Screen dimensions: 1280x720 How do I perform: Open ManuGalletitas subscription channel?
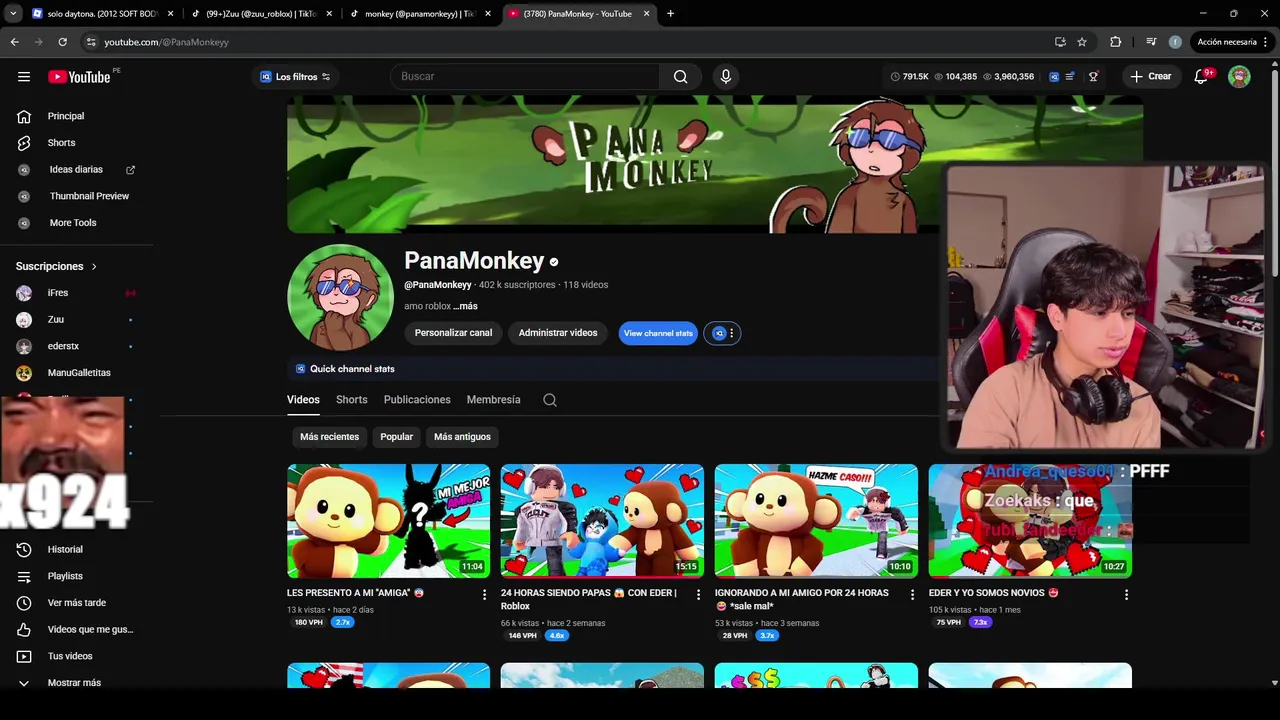point(77,373)
